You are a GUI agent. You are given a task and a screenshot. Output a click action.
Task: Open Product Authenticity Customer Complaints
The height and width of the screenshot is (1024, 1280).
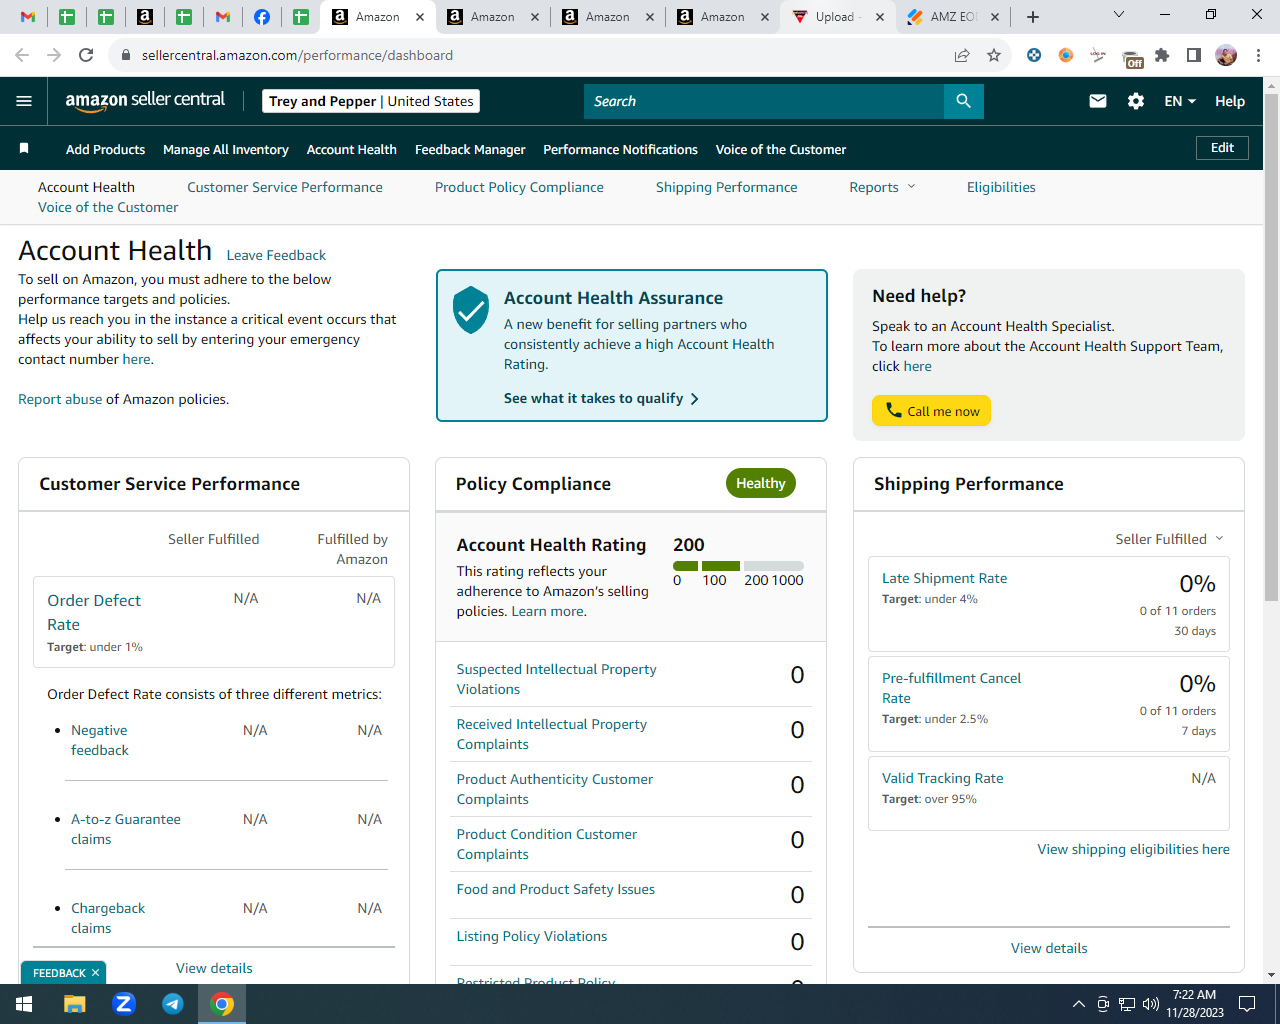554,789
